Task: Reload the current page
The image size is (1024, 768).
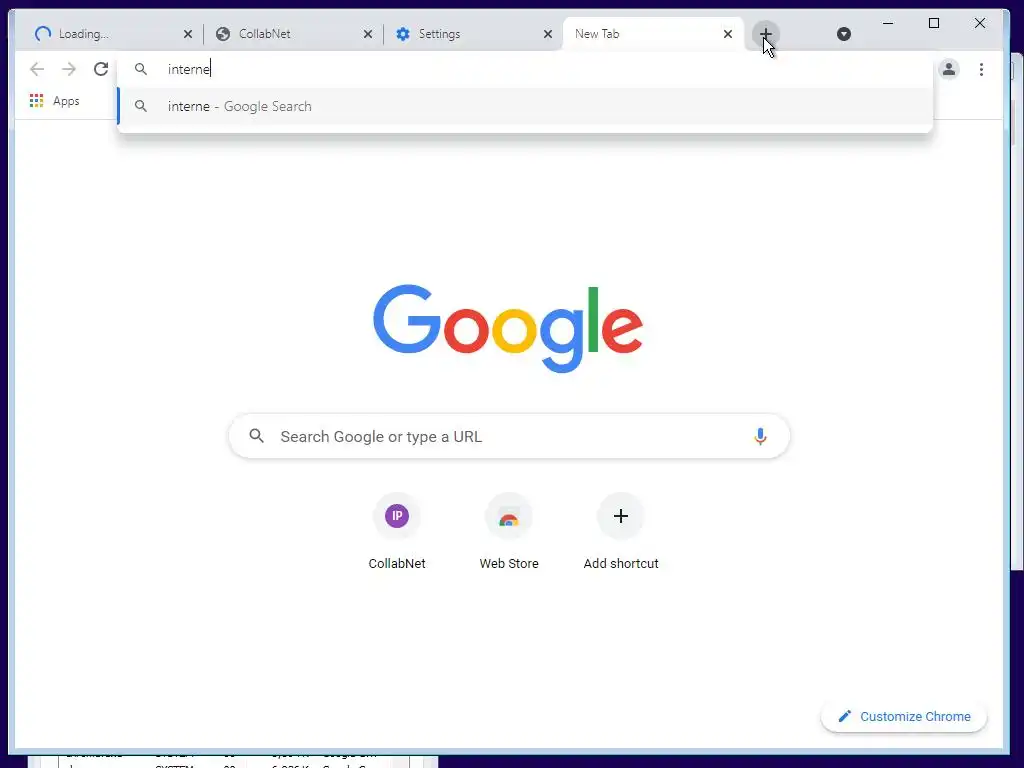Action: point(101,69)
